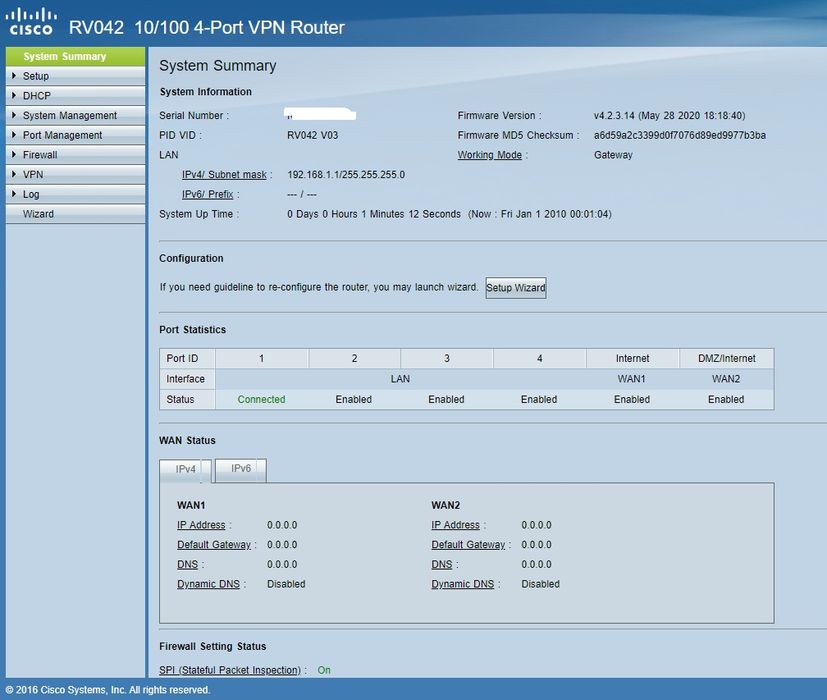
Task: Open the Port Management menu
Action: (x=75, y=135)
